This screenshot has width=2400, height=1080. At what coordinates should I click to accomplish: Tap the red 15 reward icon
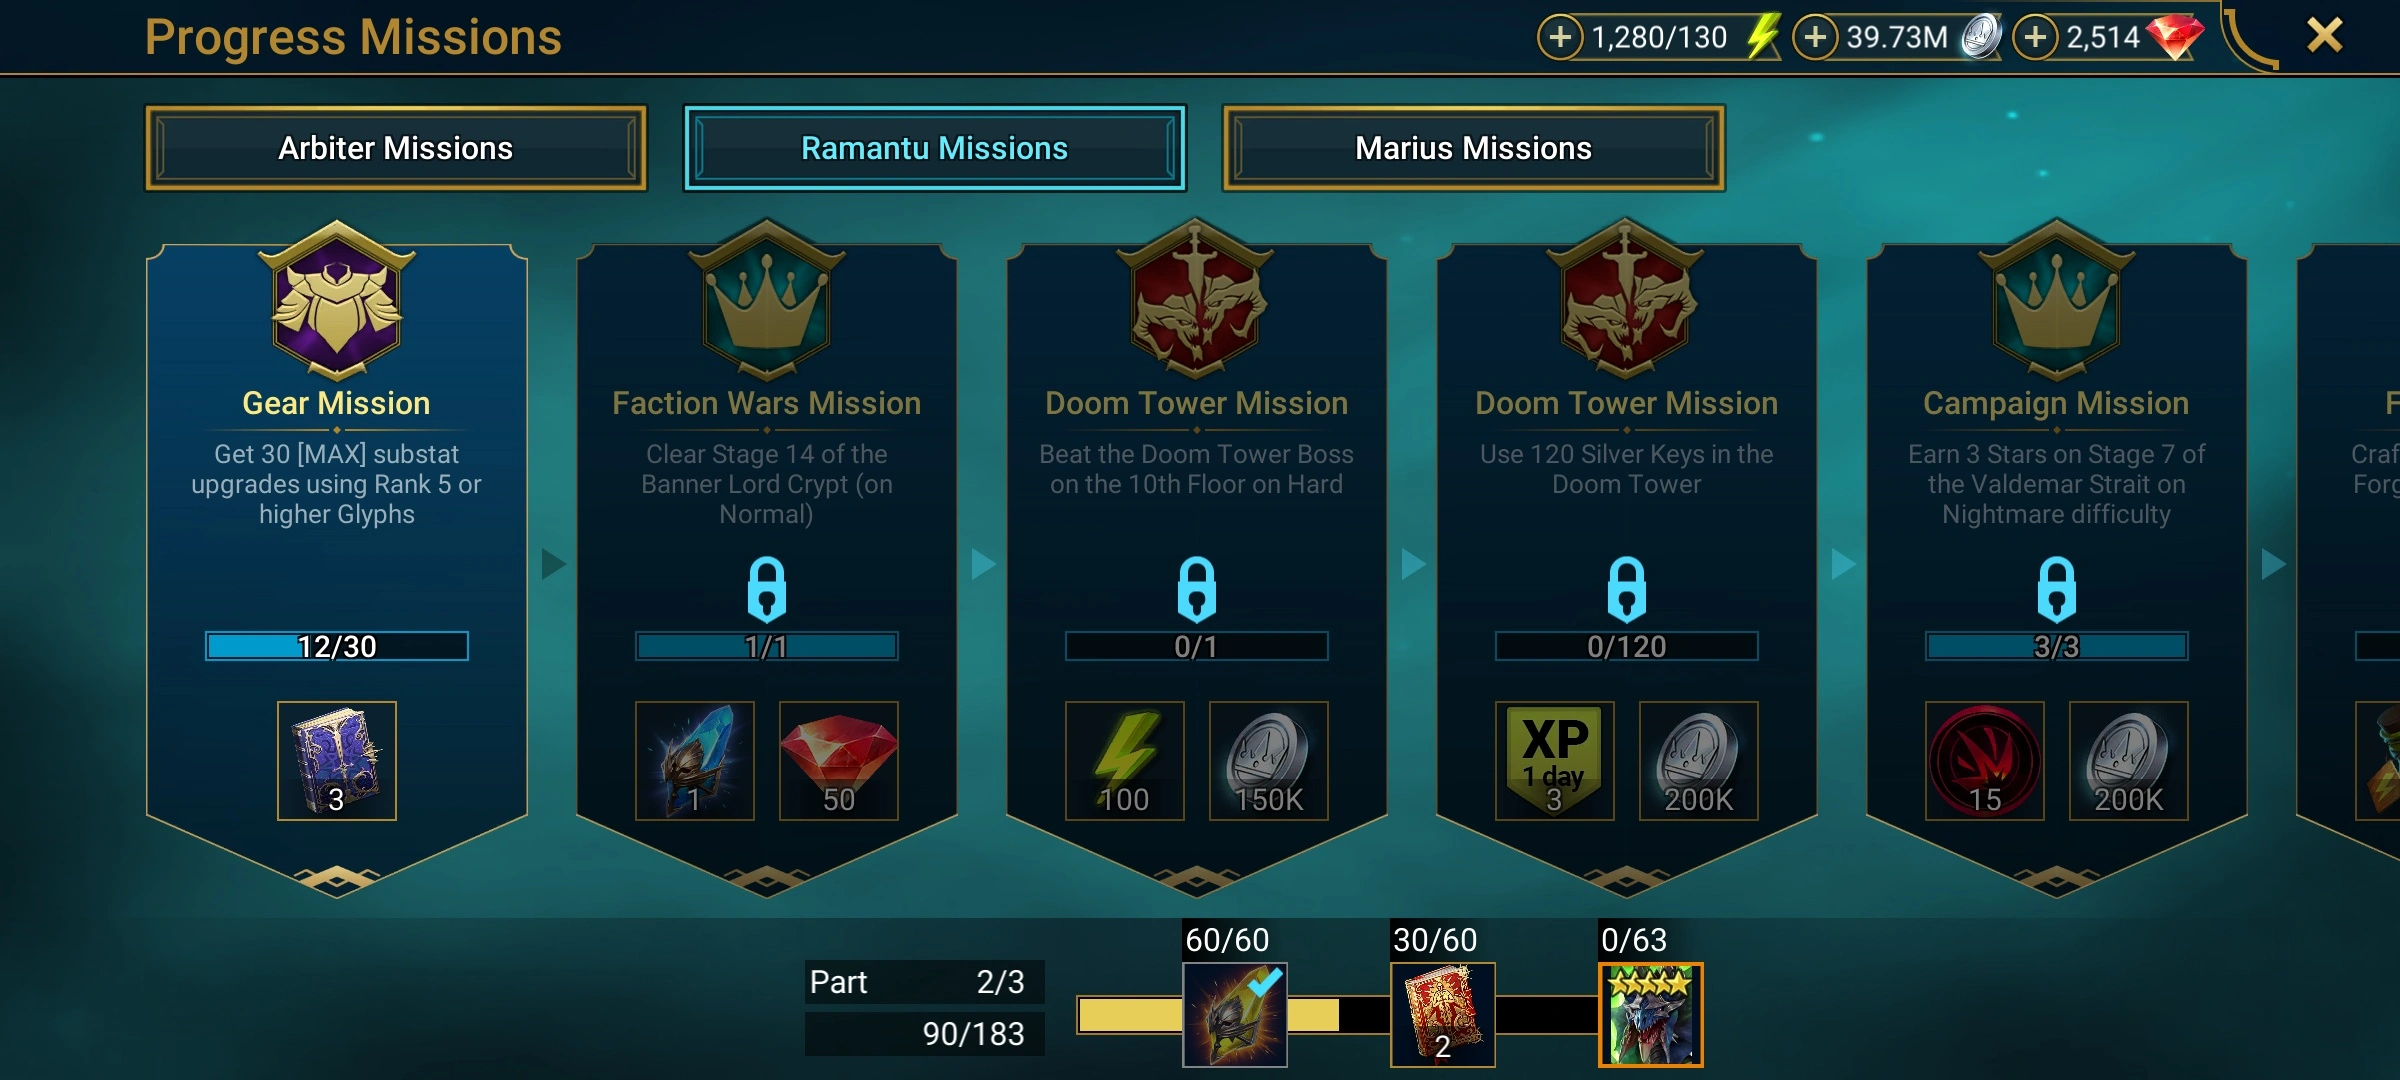click(x=1985, y=761)
